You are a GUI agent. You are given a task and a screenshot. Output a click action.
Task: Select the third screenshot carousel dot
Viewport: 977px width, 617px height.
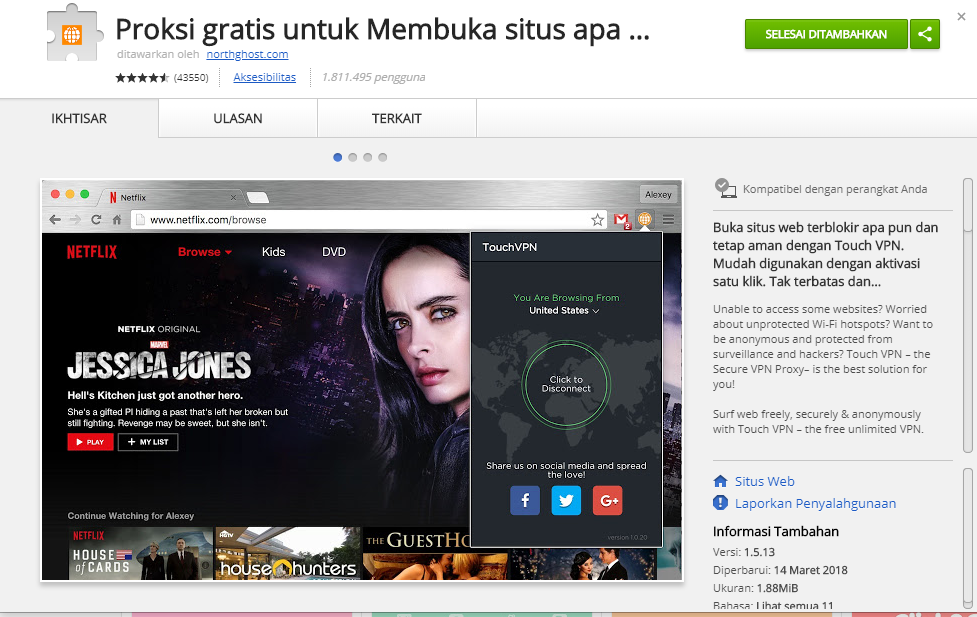click(368, 157)
